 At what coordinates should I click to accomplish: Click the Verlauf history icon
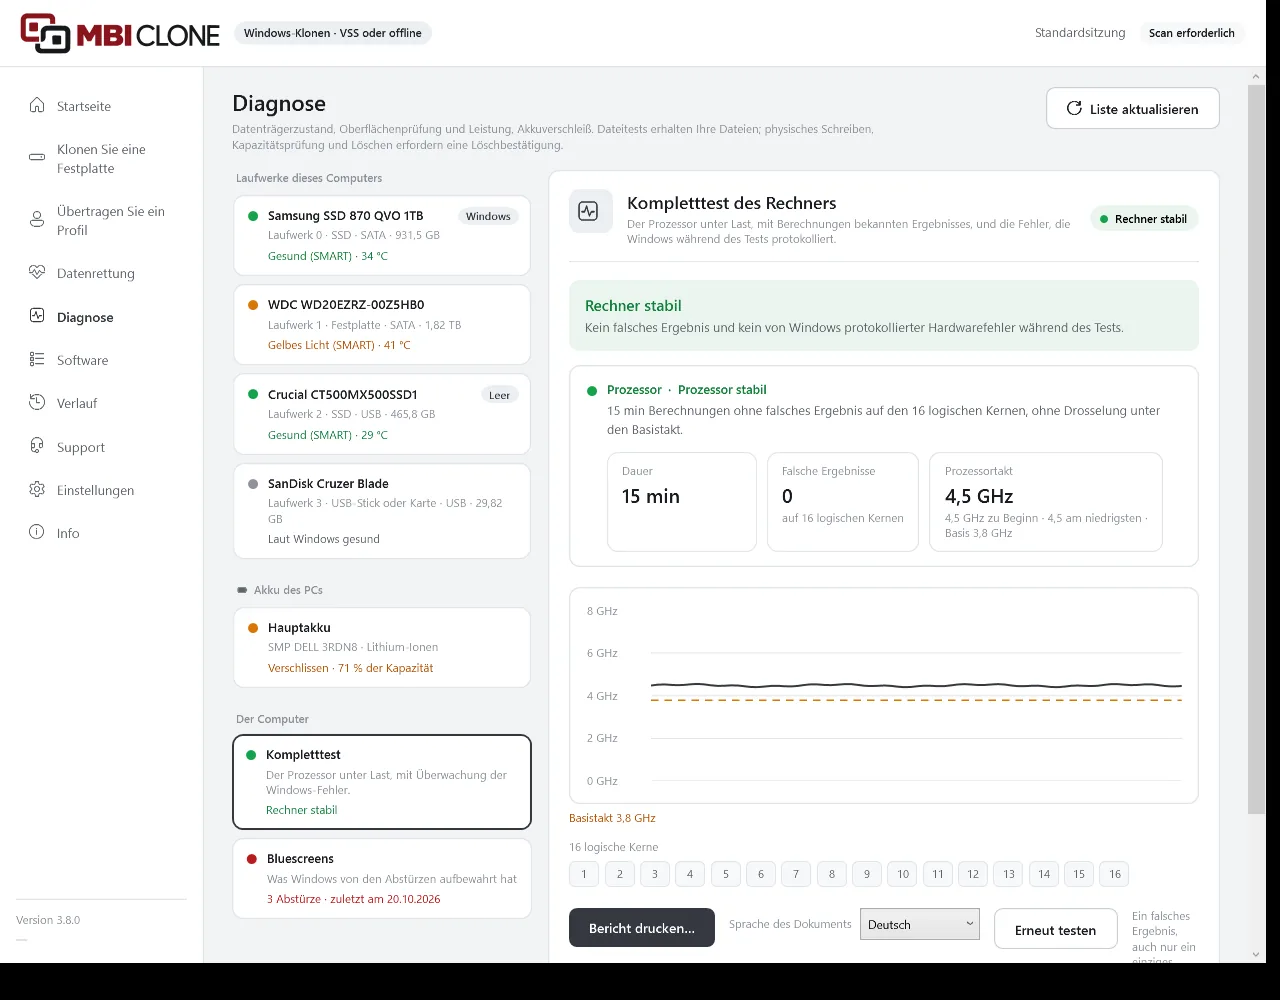(x=37, y=403)
